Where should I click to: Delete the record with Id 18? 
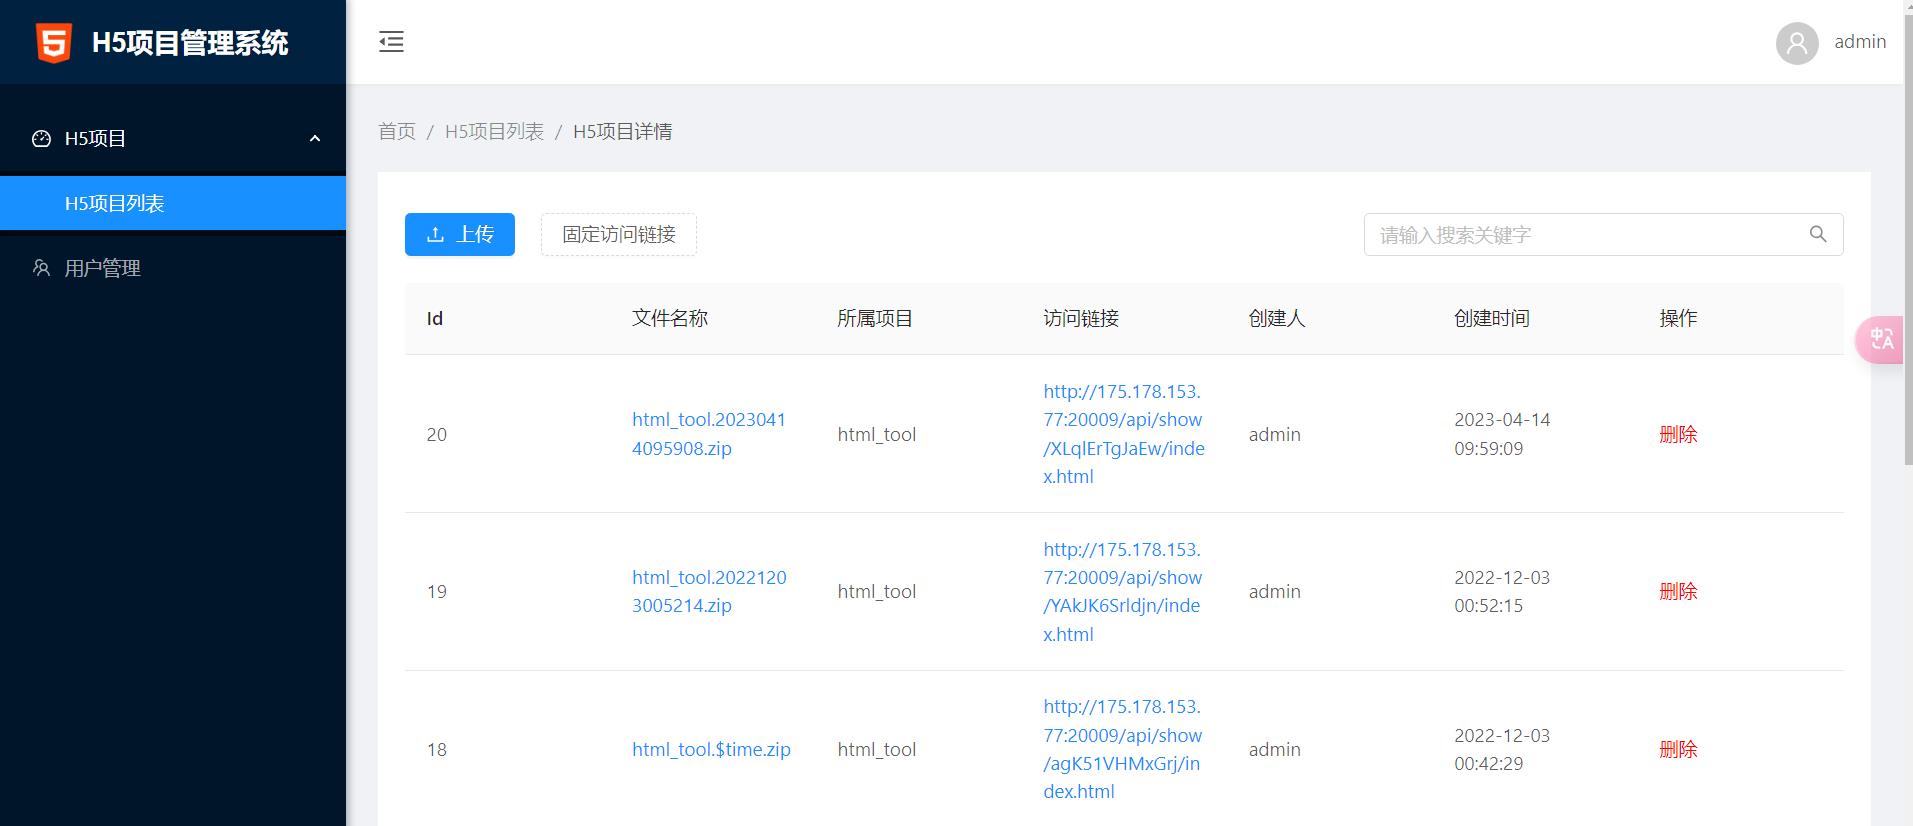(1677, 749)
